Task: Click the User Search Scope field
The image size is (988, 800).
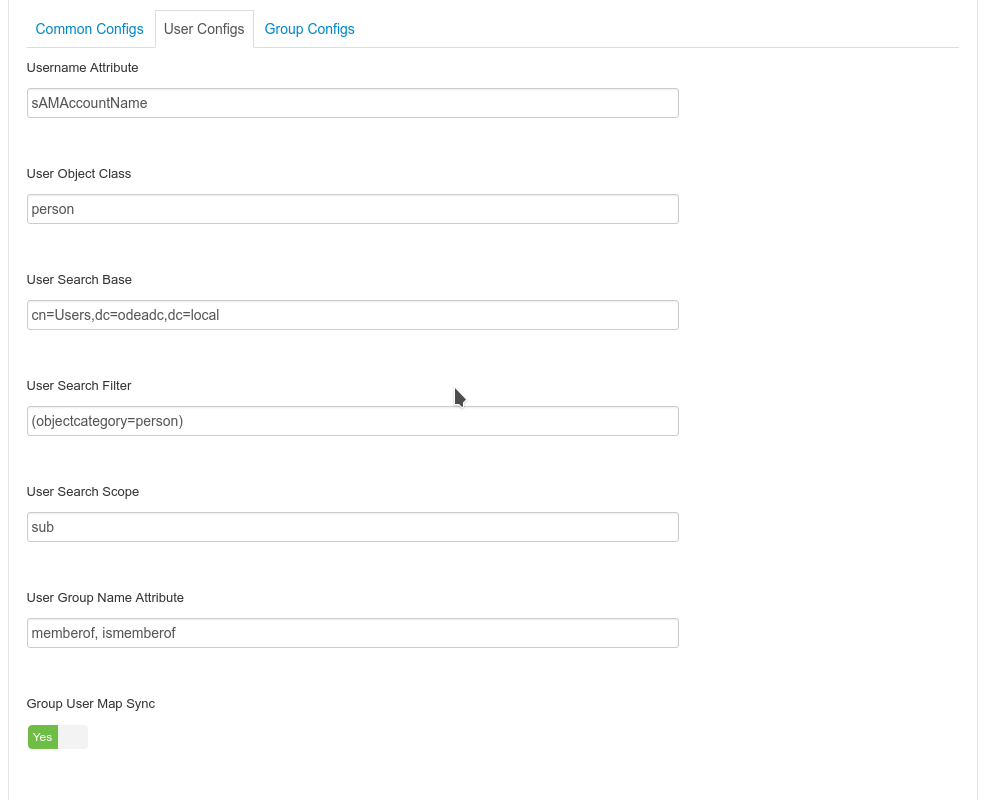Action: [x=352, y=527]
